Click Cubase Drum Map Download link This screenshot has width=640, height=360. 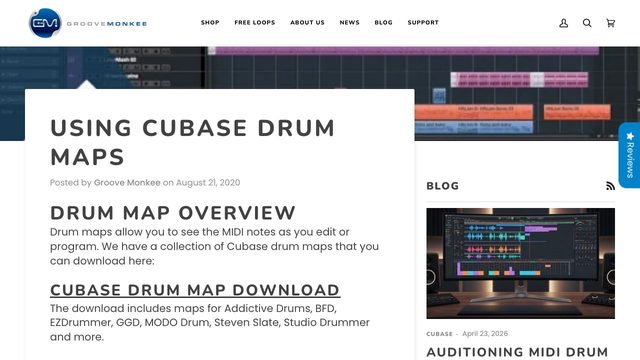(x=195, y=290)
